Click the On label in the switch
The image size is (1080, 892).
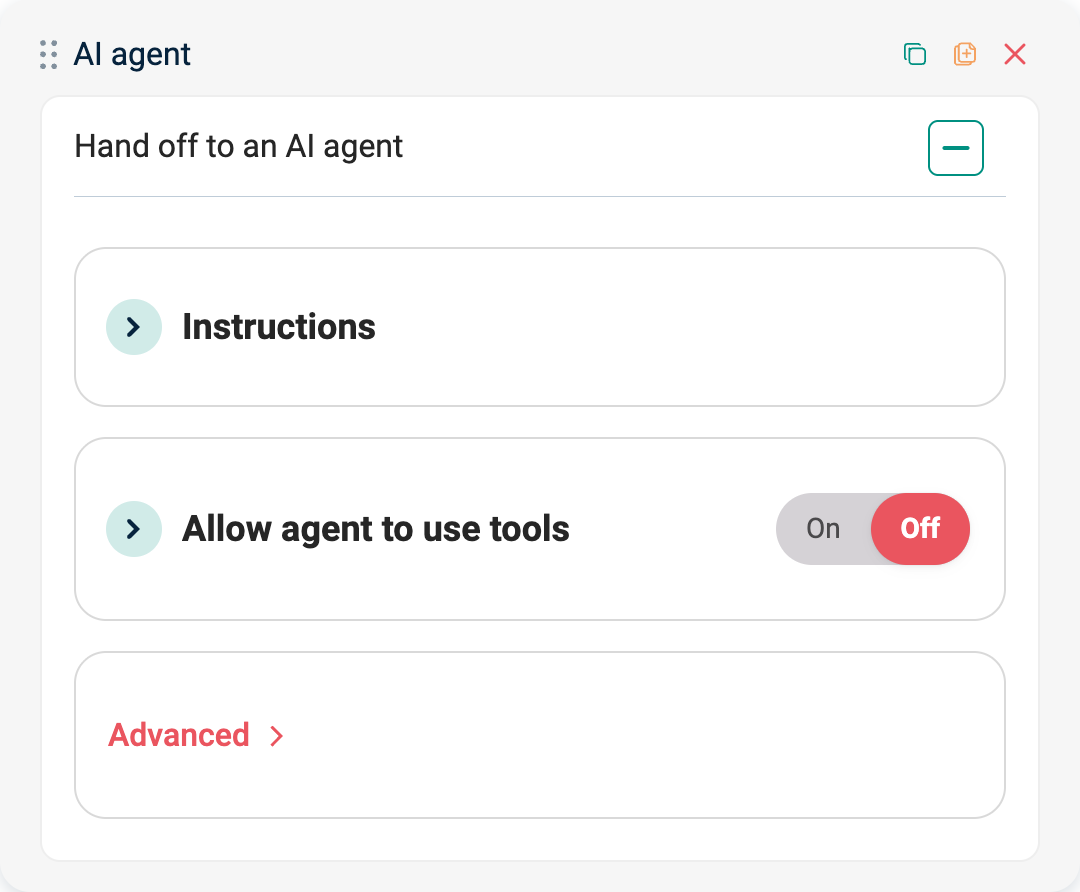[822, 529]
